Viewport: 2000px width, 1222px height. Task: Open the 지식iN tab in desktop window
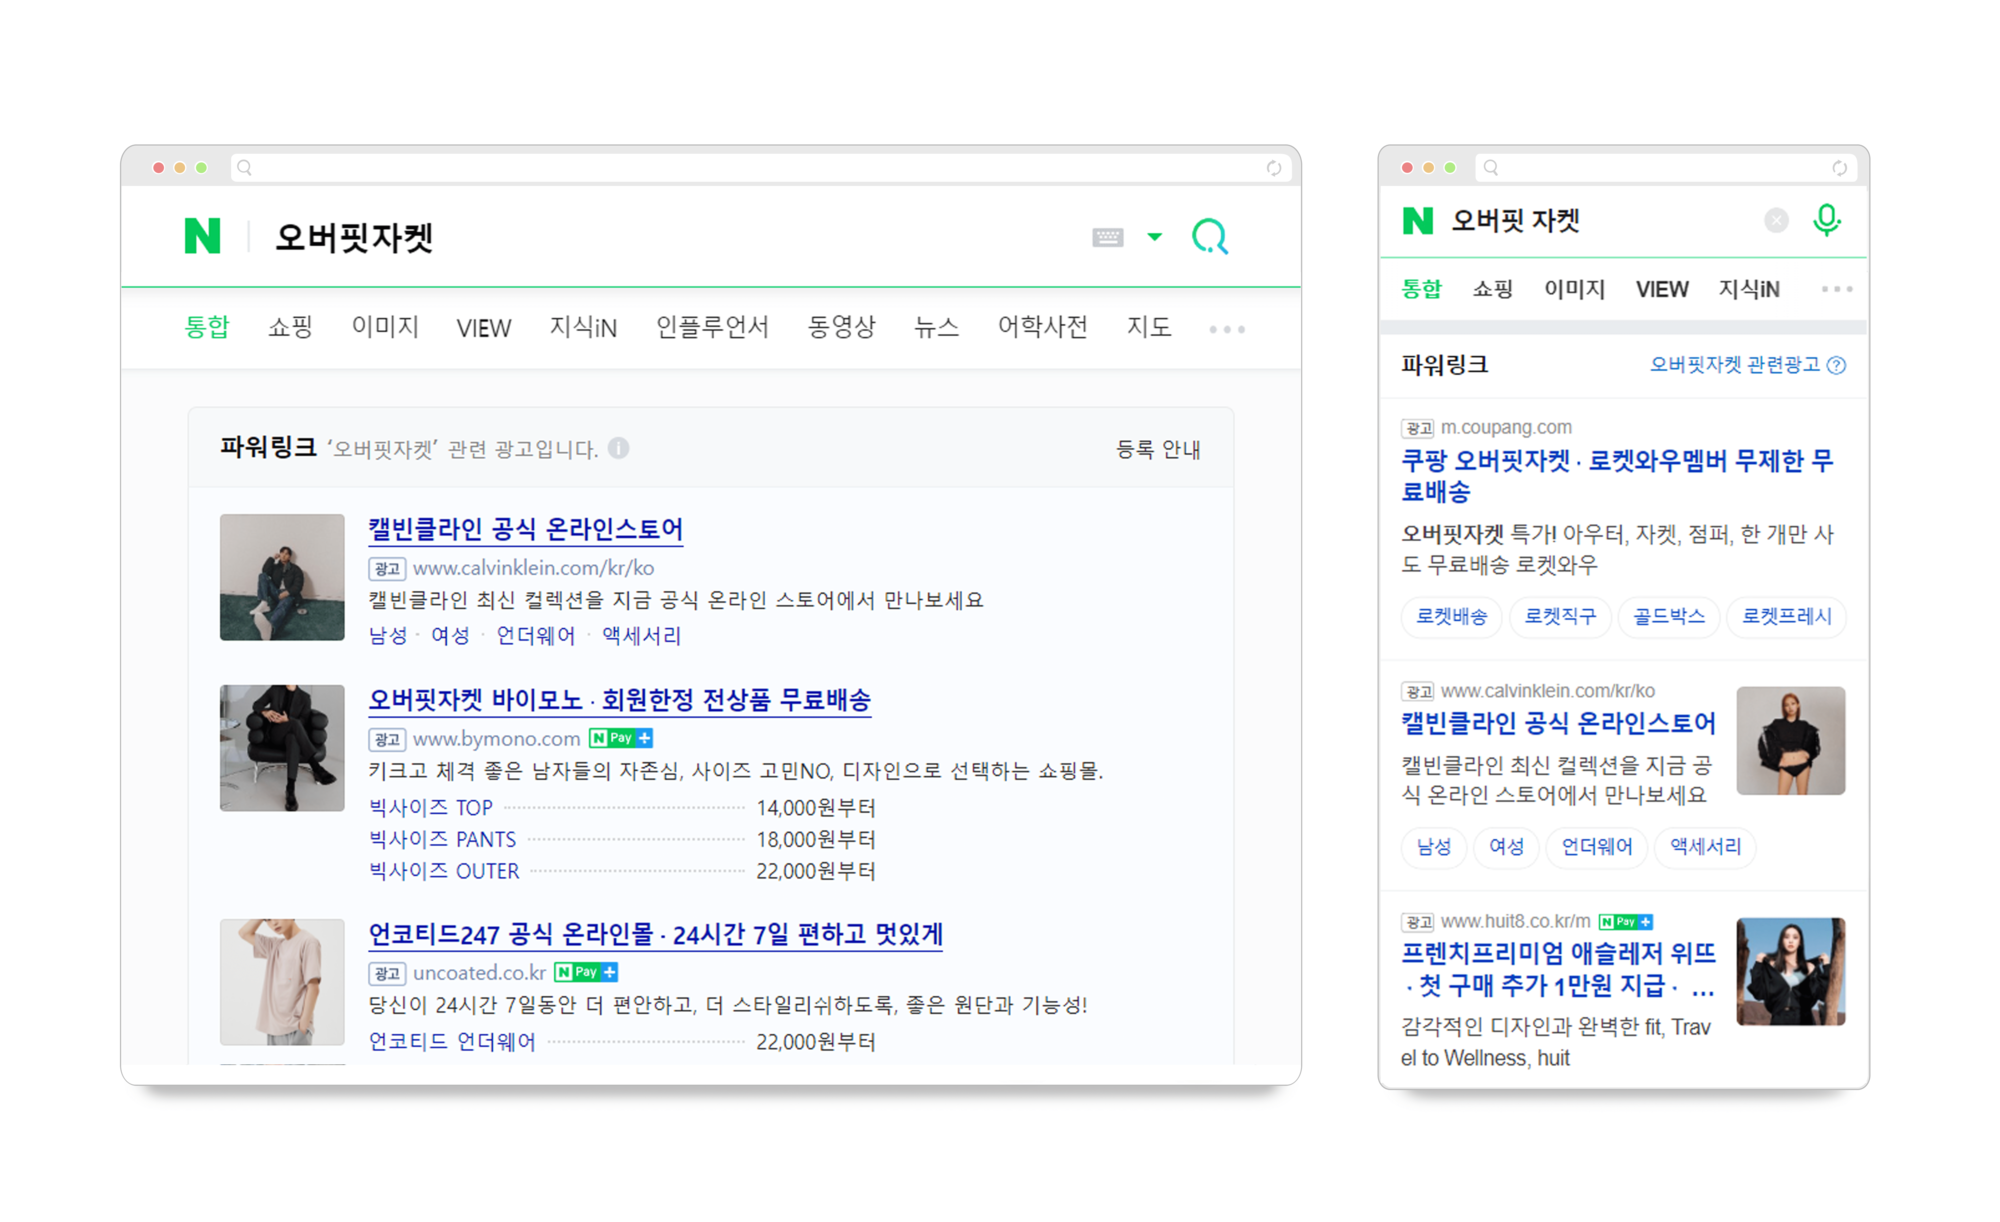click(583, 327)
